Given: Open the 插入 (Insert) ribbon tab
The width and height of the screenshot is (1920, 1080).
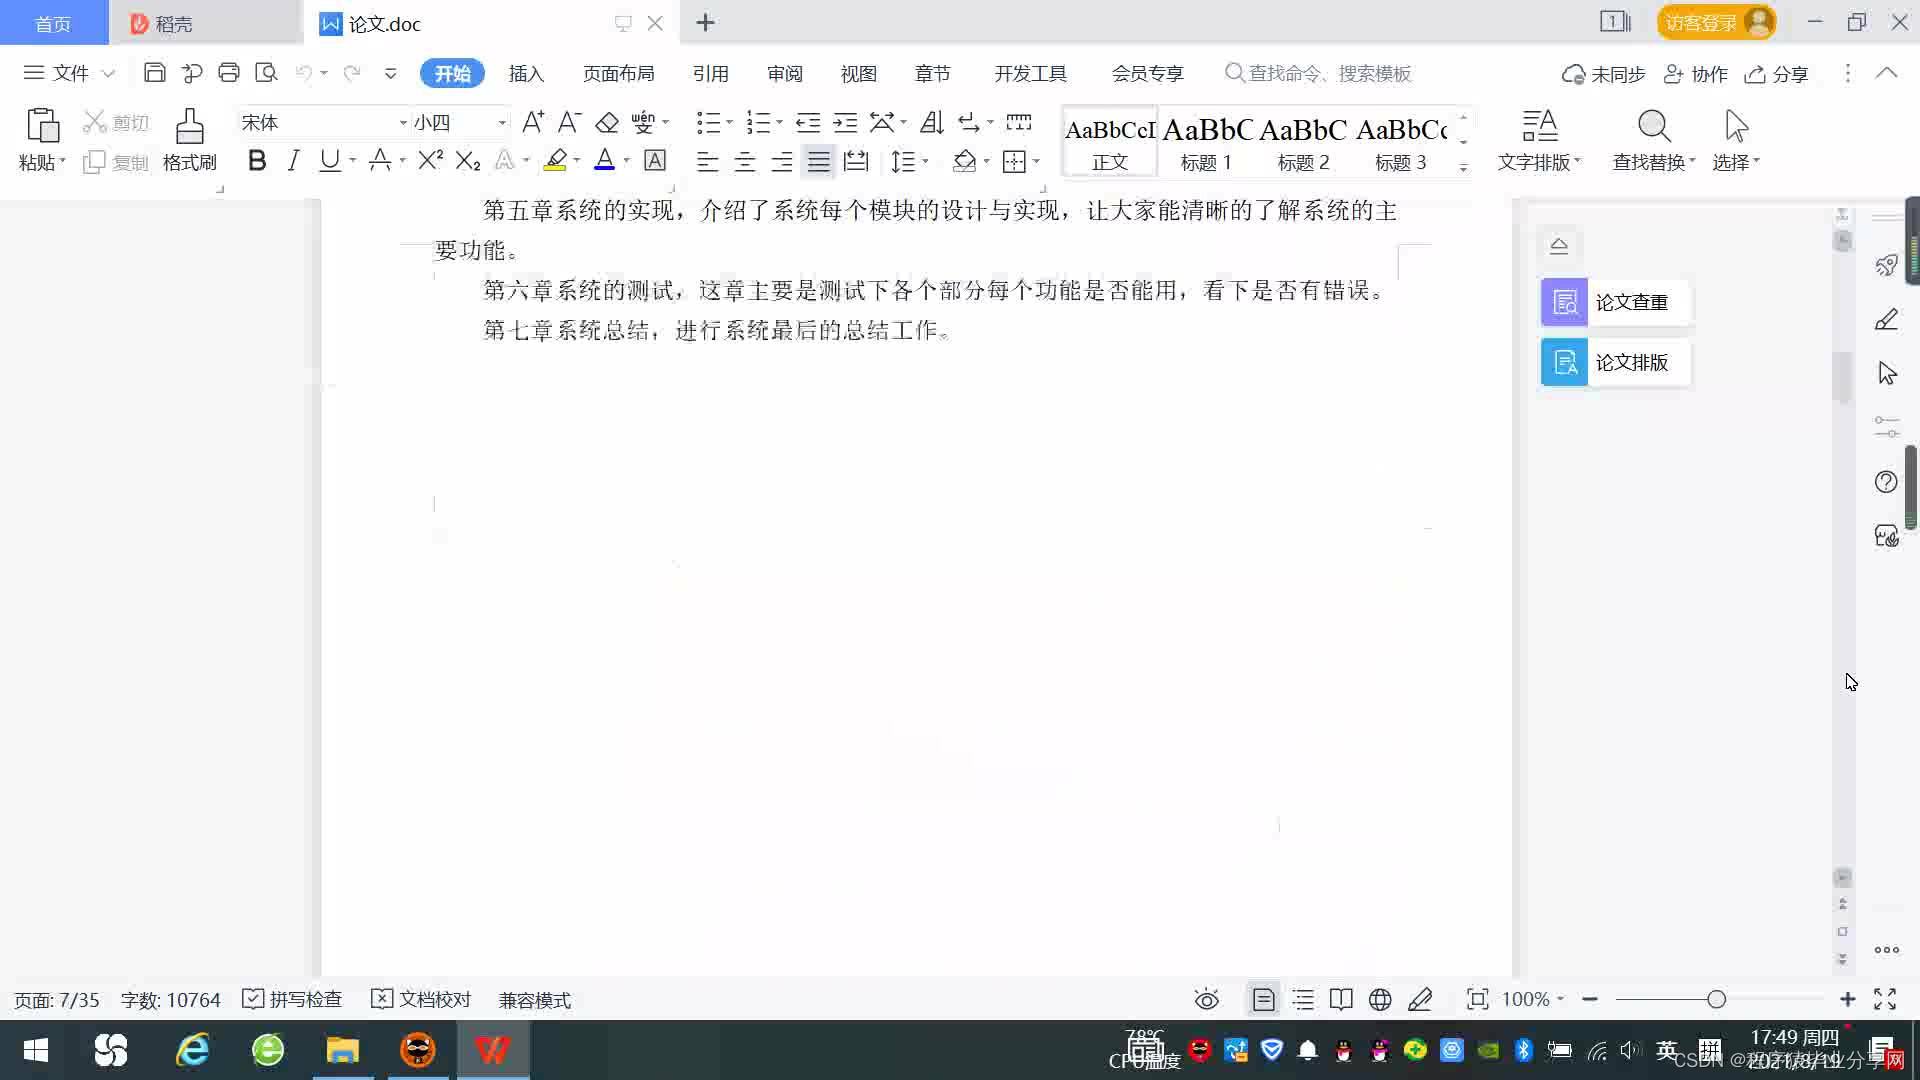Looking at the screenshot, I should 526,74.
